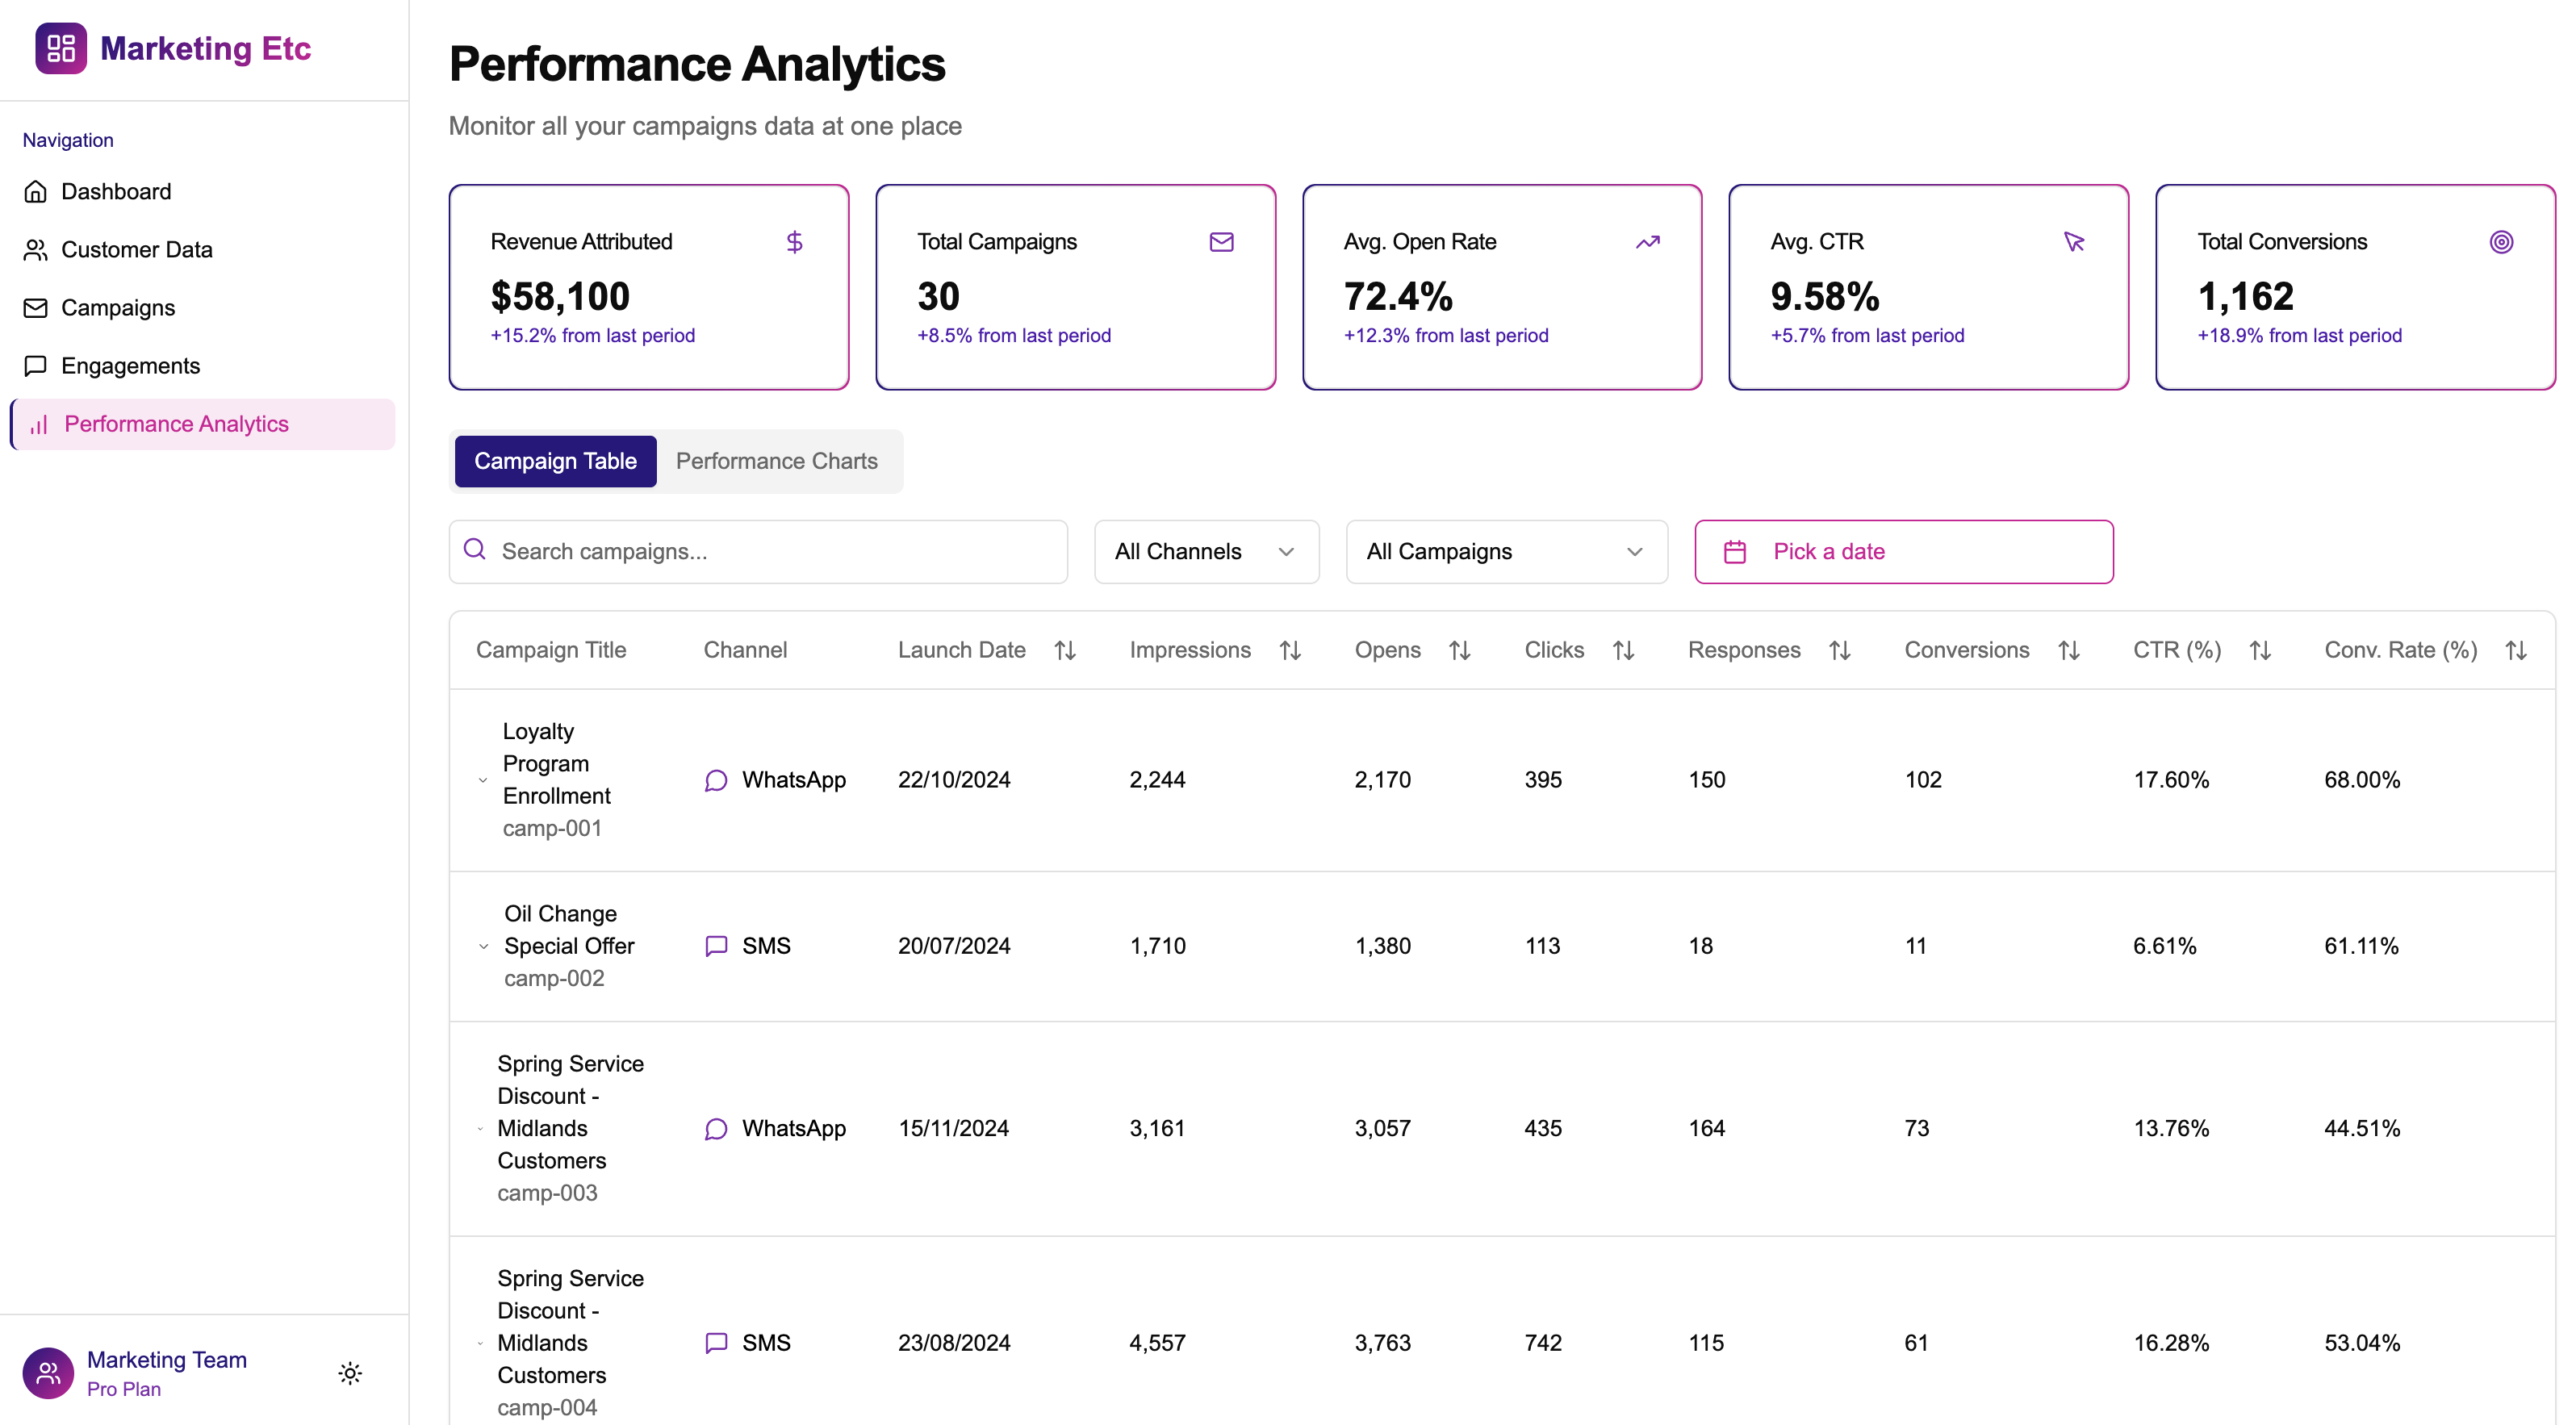2576x1425 pixels.
Task: Toggle sort on the Impressions column
Action: point(1290,649)
